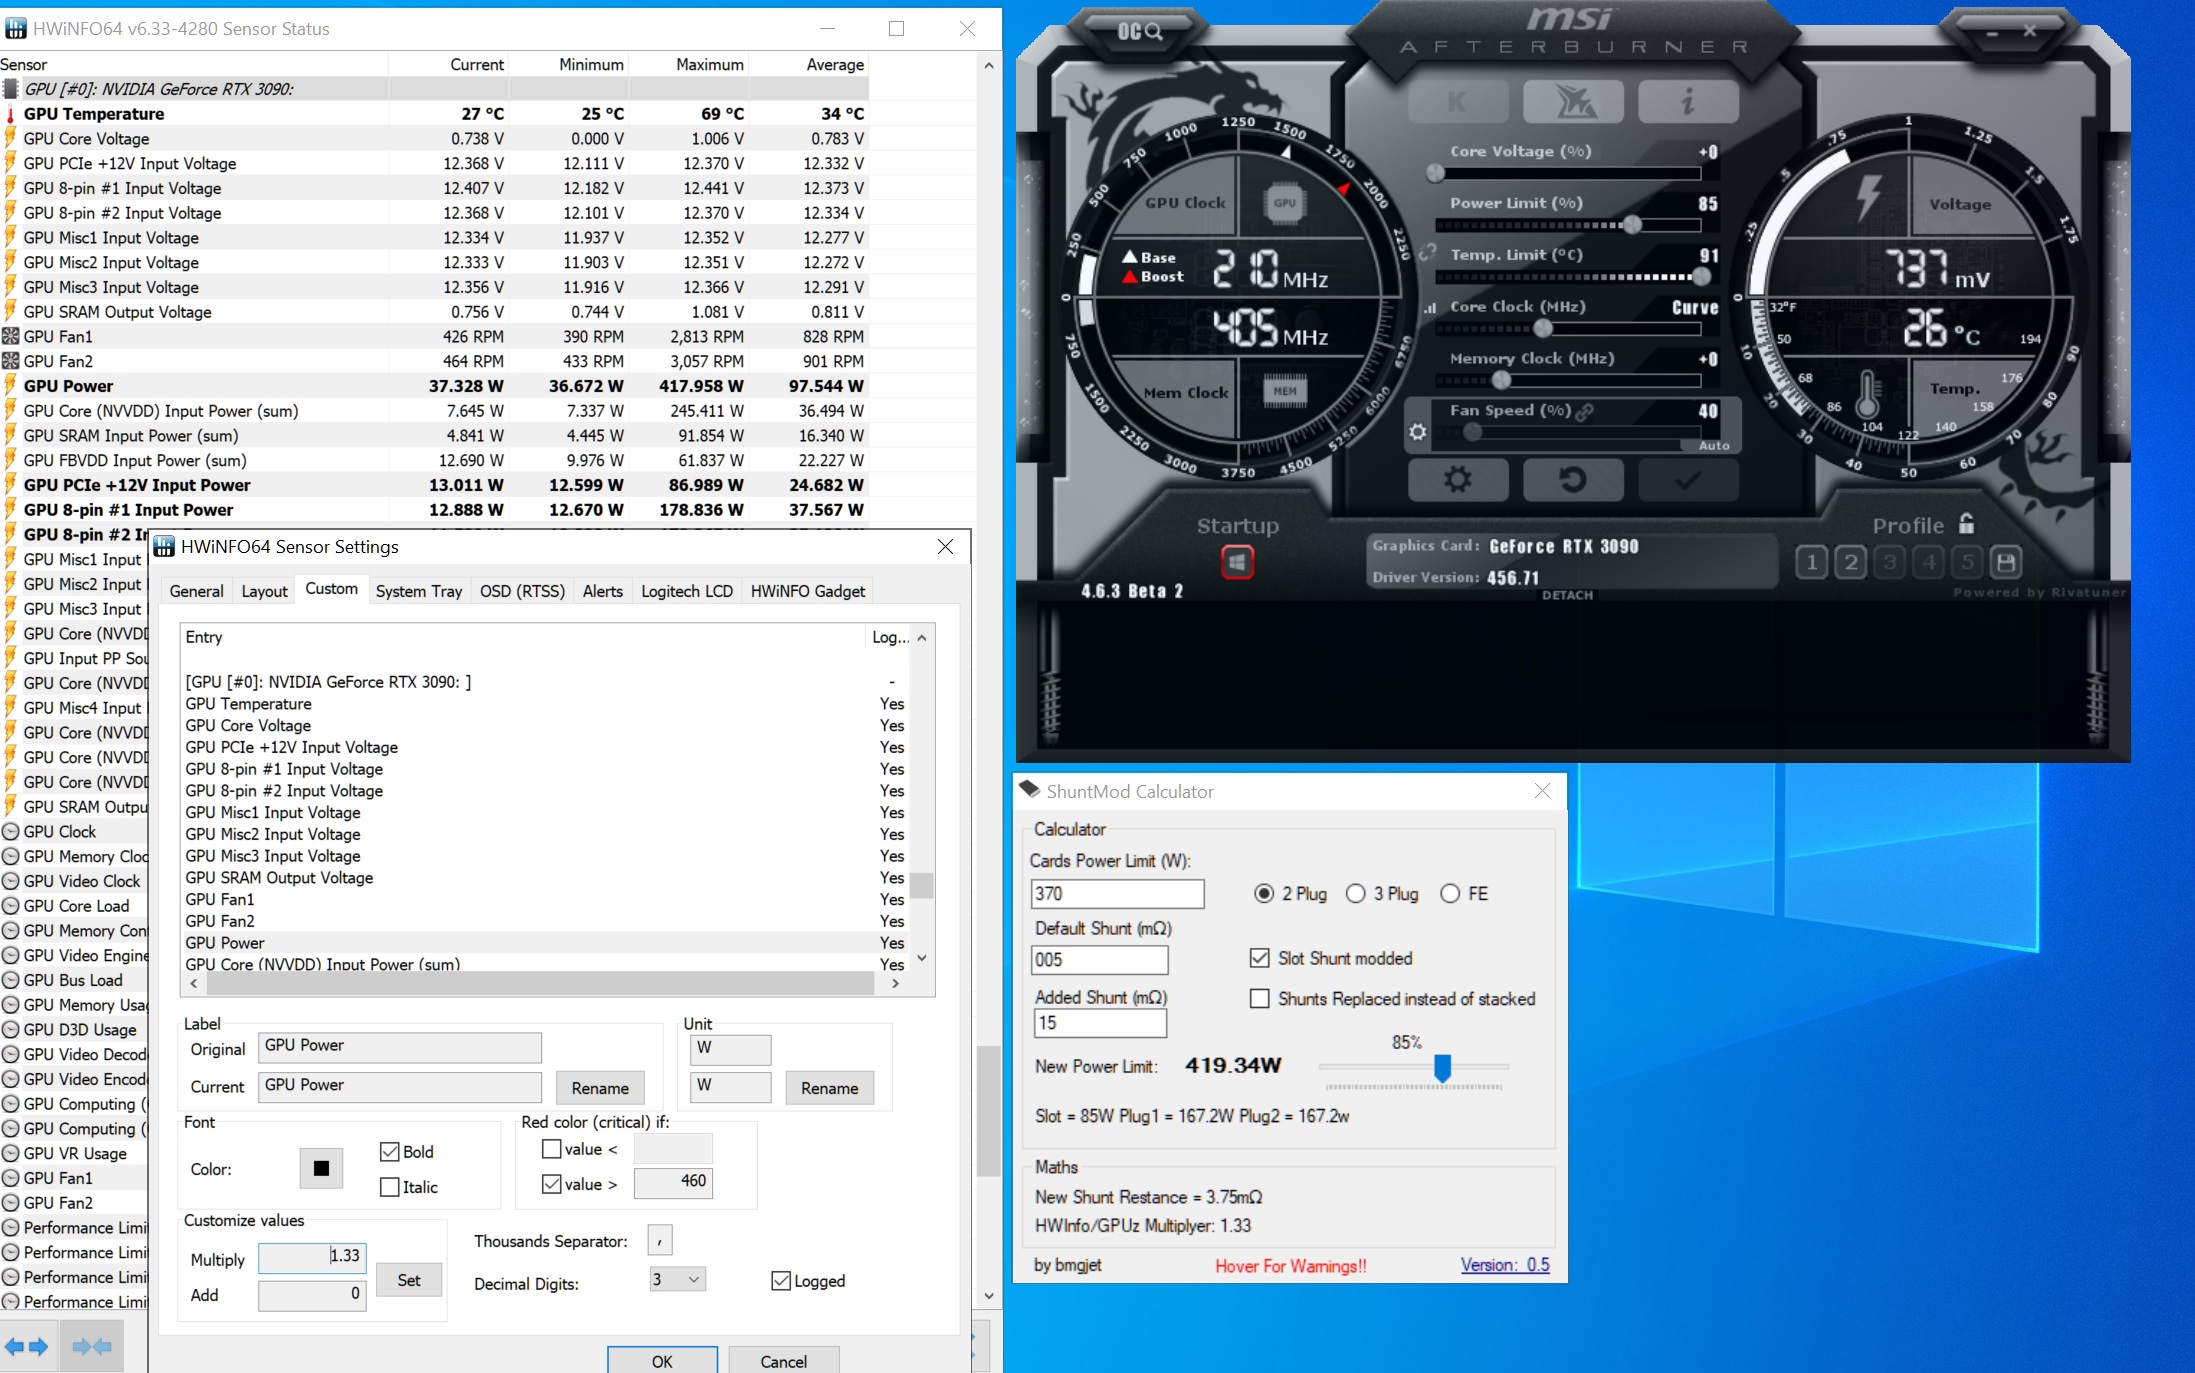The image size is (2195, 1373).
Task: Open the OSD (RTSS) tab
Action: pyautogui.click(x=522, y=591)
